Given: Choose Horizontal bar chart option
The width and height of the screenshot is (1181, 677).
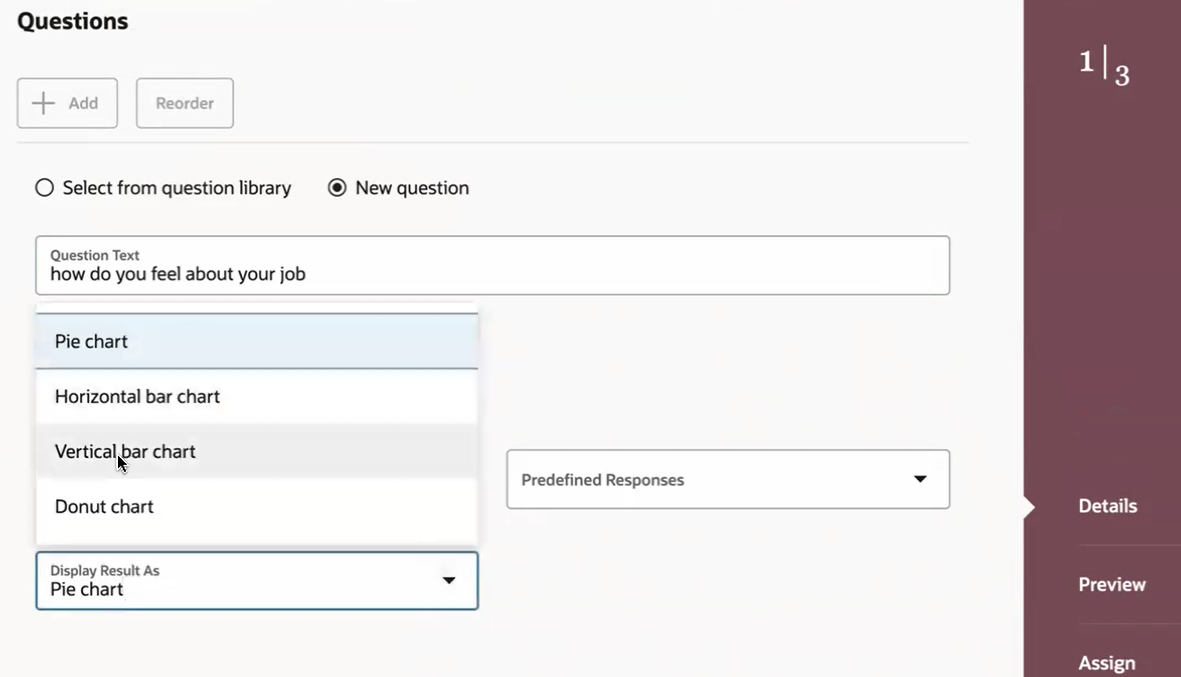Looking at the screenshot, I should click(257, 396).
